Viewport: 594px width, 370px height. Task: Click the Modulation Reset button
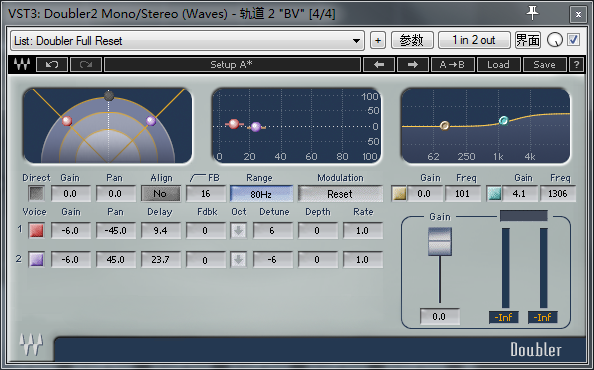(340, 194)
